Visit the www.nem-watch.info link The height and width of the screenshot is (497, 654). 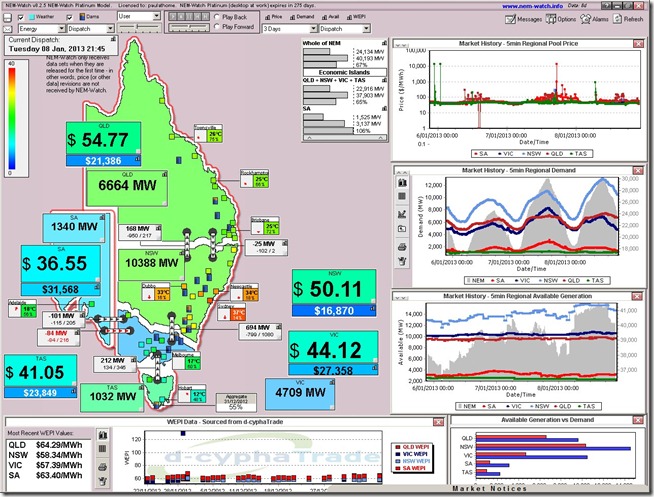pos(532,6)
